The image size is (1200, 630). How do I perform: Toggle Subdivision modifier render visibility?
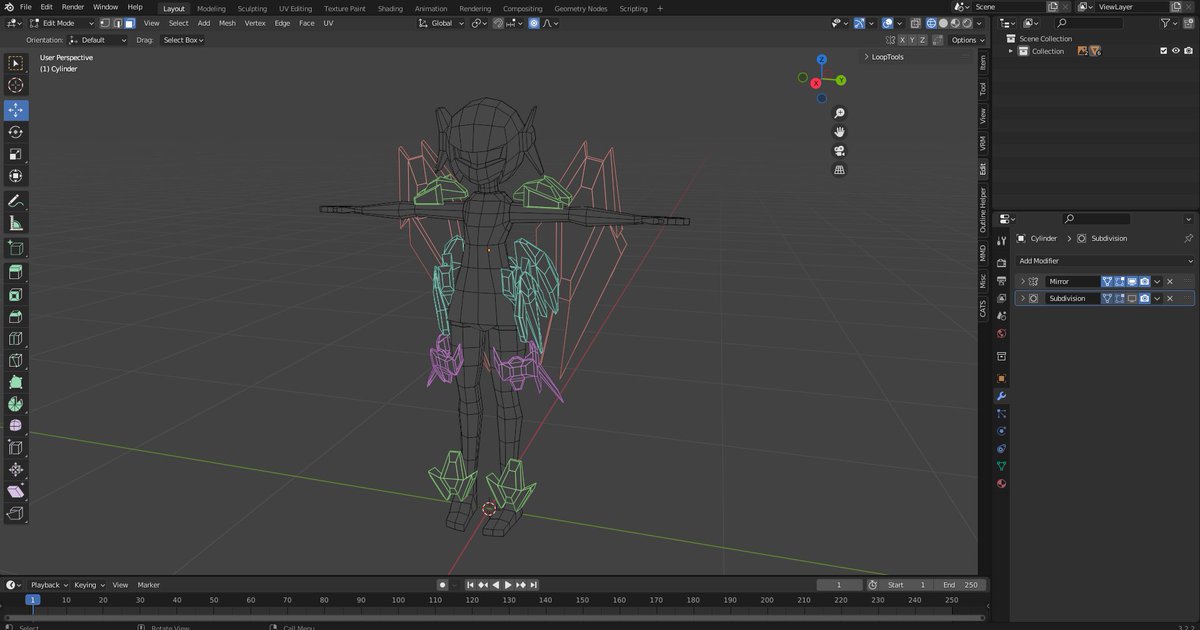point(1144,298)
